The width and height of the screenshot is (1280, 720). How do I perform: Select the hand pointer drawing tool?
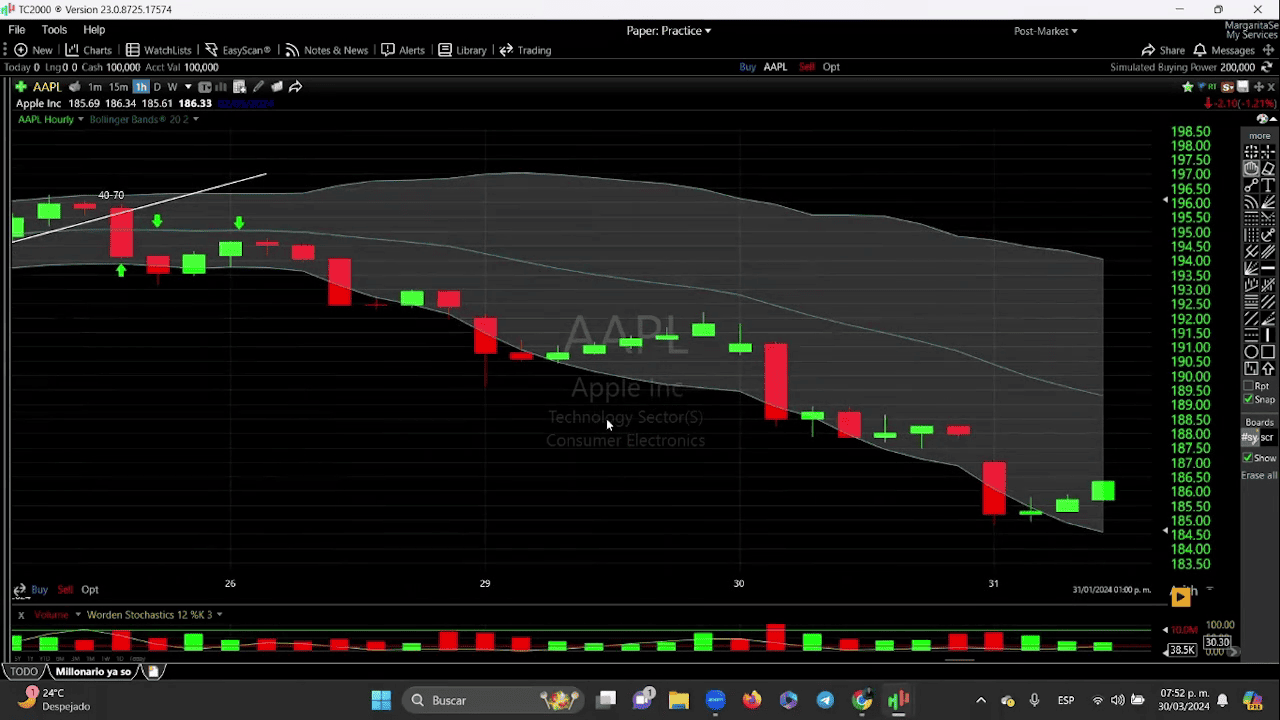[1251, 169]
